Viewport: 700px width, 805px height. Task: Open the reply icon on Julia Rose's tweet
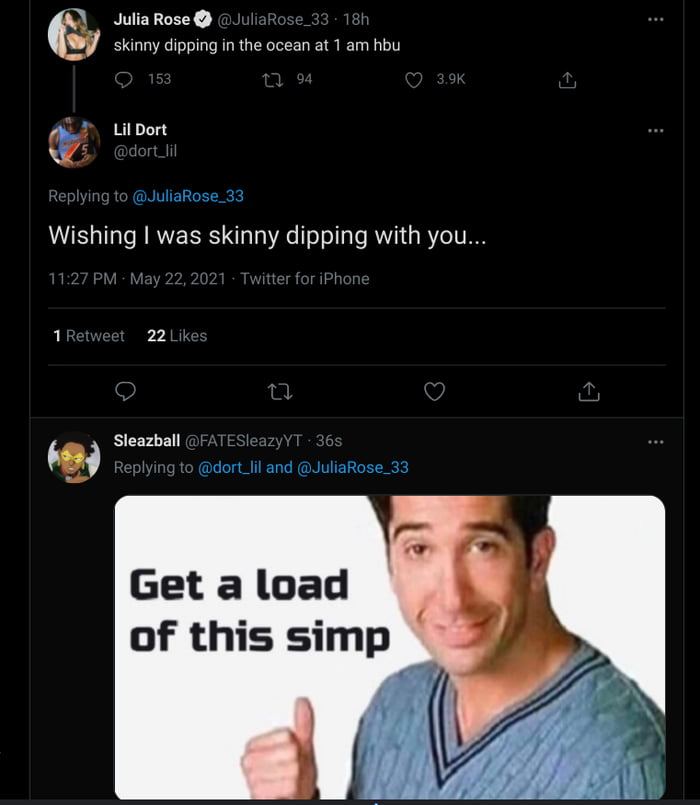click(x=123, y=79)
